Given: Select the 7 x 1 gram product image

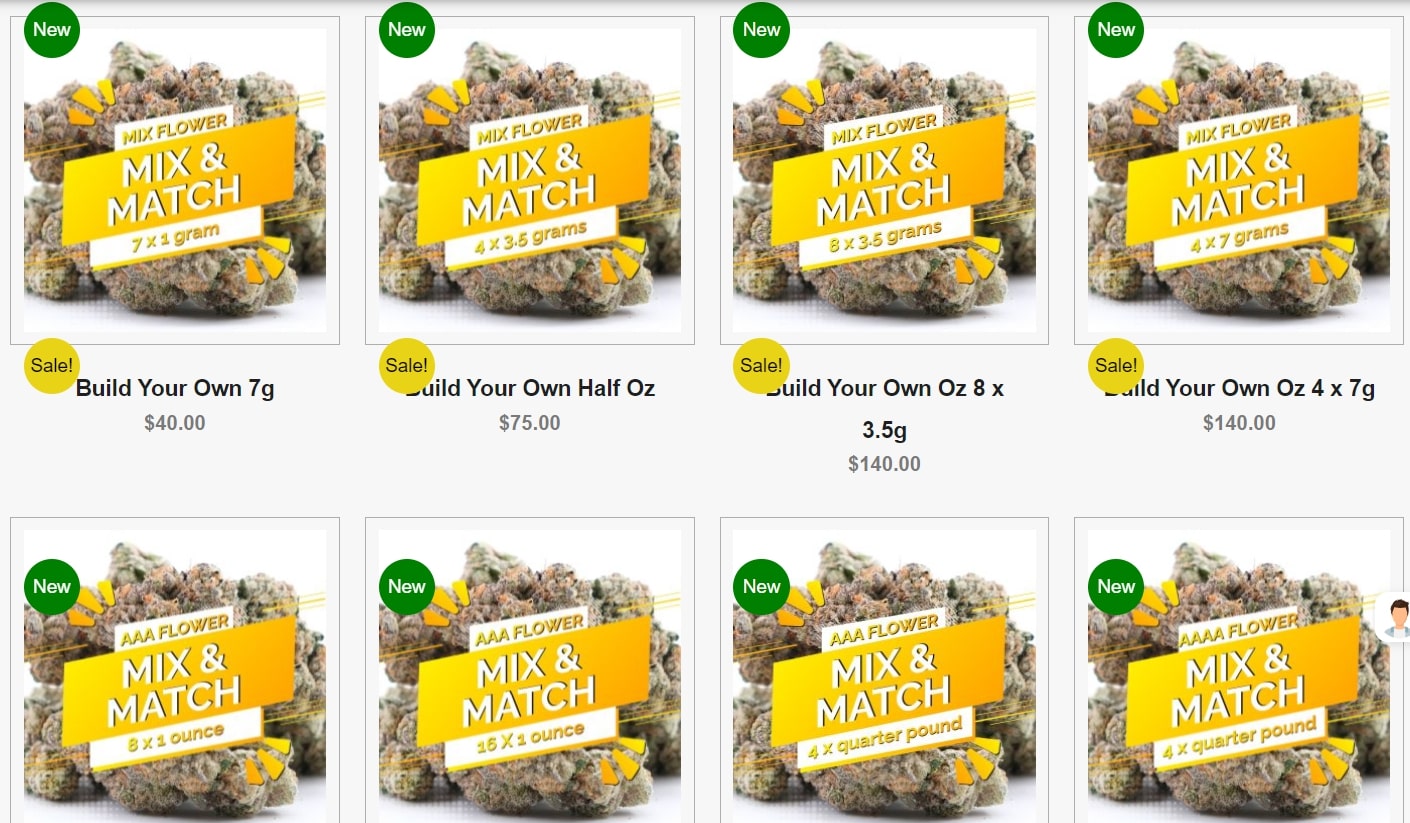Looking at the screenshot, I should (x=175, y=180).
